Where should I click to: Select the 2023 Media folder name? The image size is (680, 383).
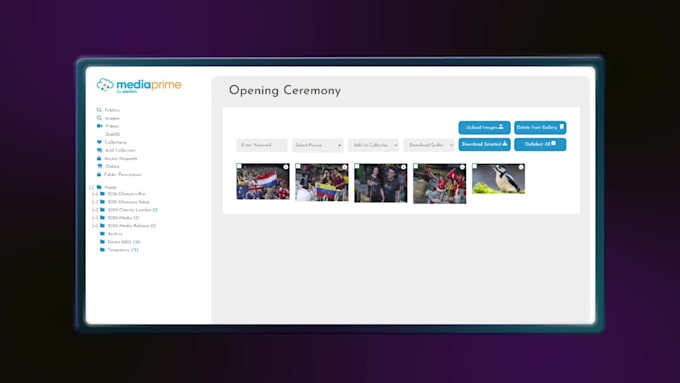pyautogui.click(x=120, y=218)
